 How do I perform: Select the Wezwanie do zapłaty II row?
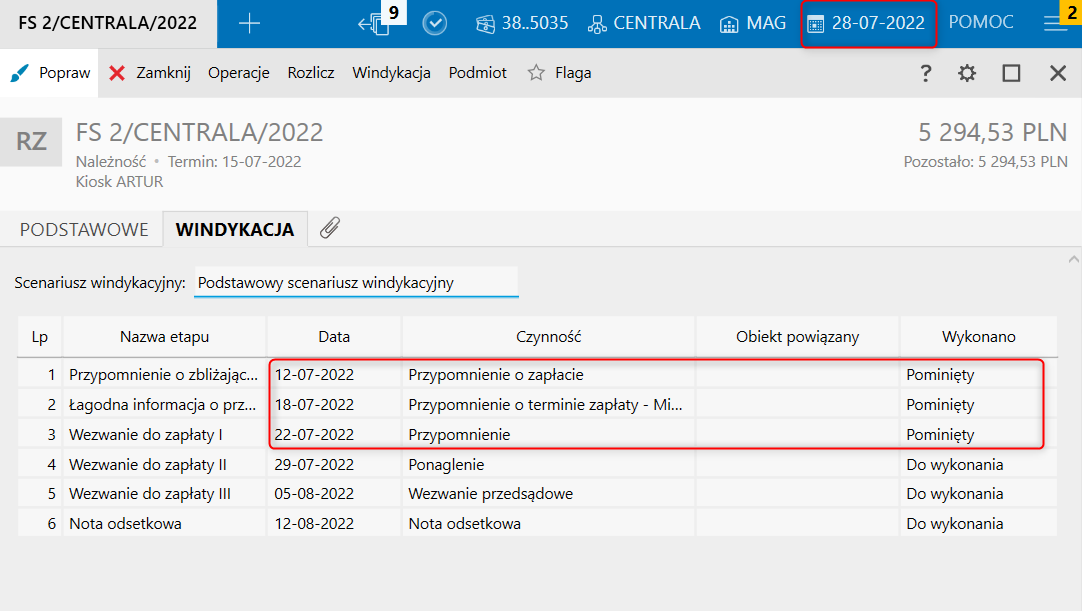click(x=537, y=464)
